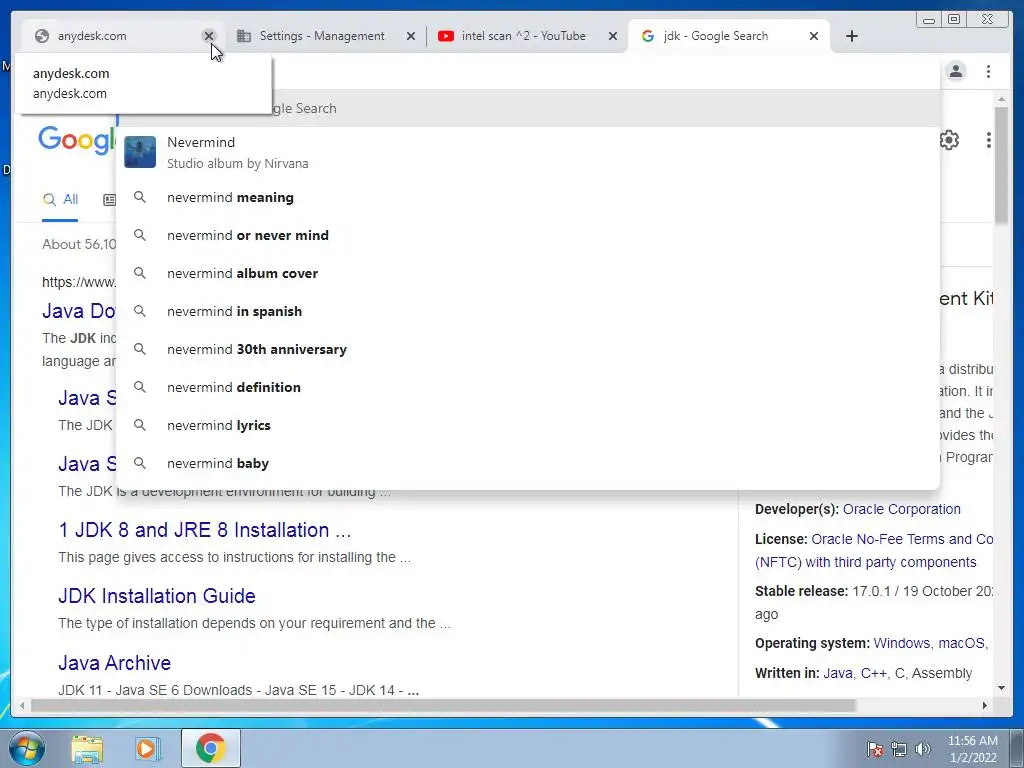Open a new browser tab
The height and width of the screenshot is (768, 1024).
pyautogui.click(x=852, y=36)
